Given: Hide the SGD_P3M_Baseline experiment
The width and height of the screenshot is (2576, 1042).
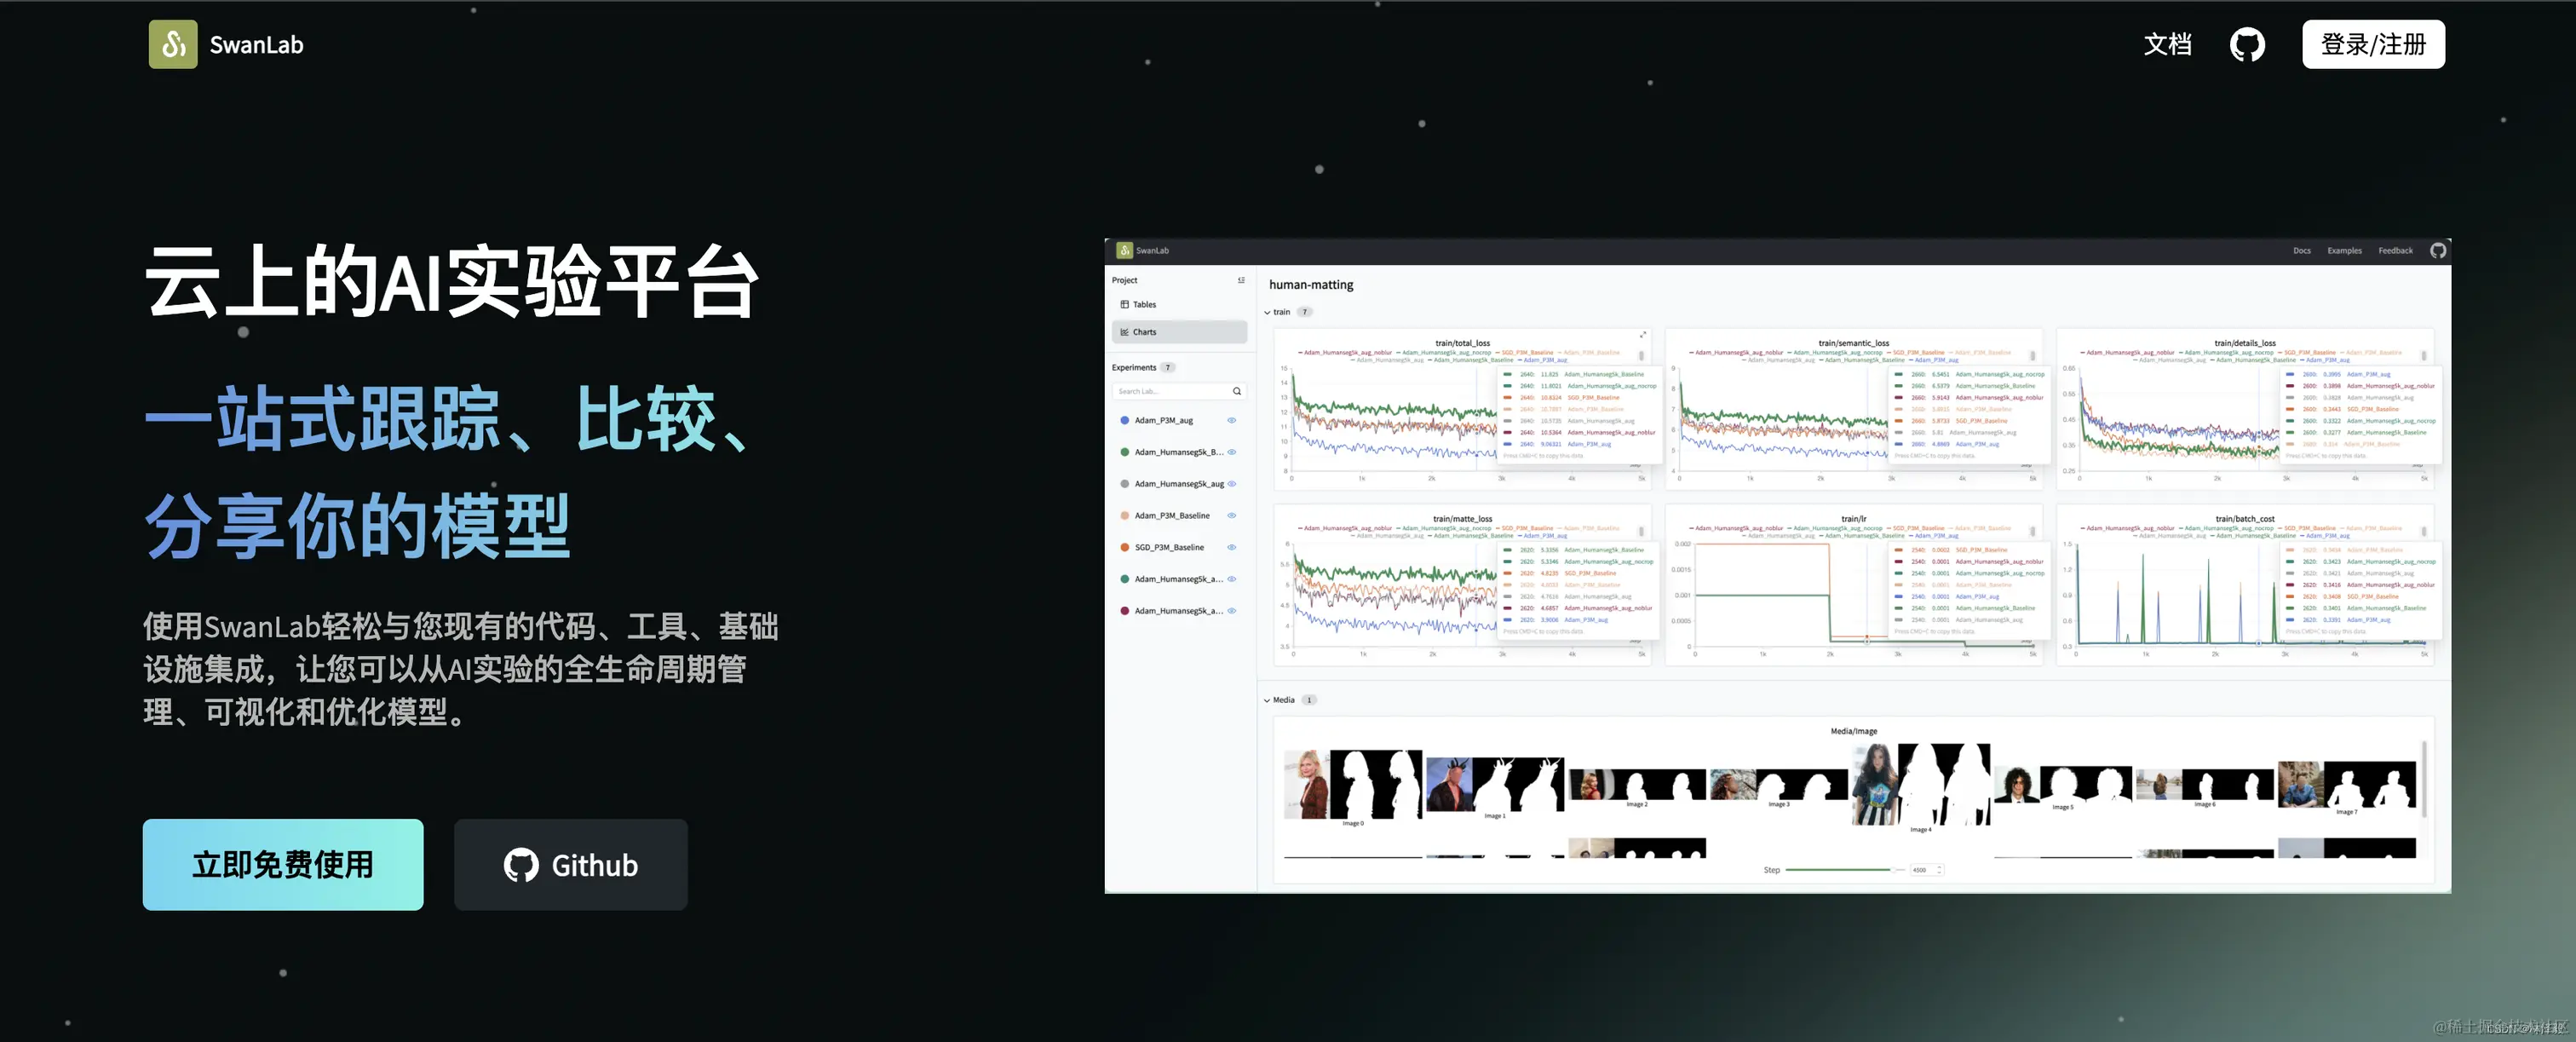Looking at the screenshot, I should [1232, 547].
